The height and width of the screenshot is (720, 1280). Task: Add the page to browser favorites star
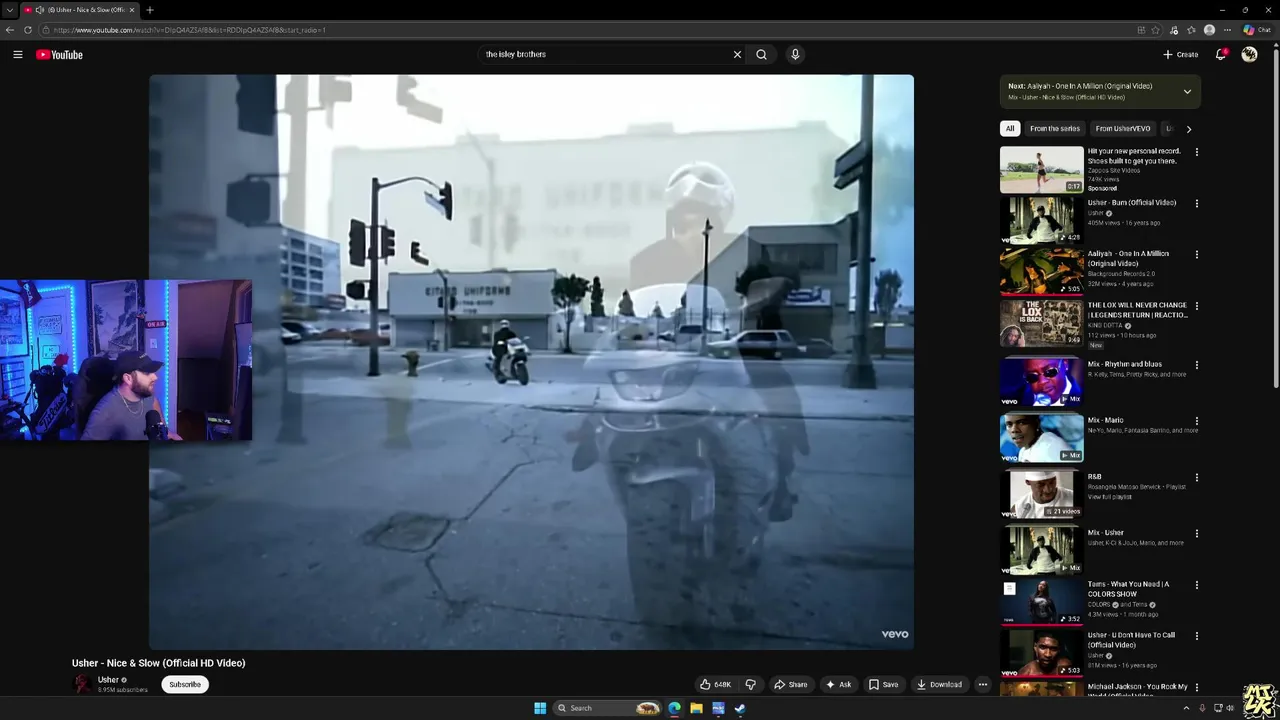pos(1156,30)
